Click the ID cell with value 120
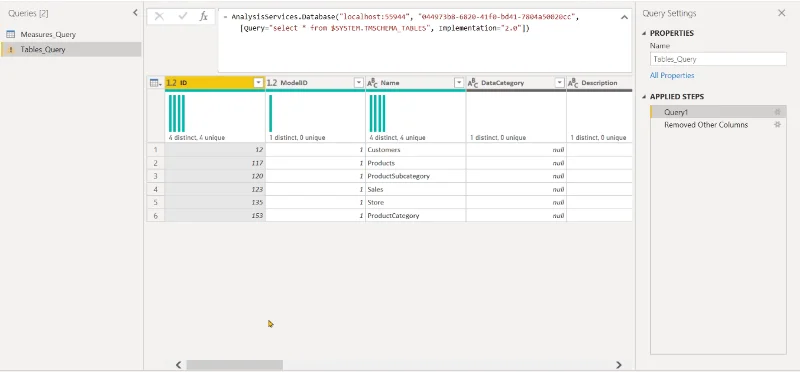 [x=215, y=176]
